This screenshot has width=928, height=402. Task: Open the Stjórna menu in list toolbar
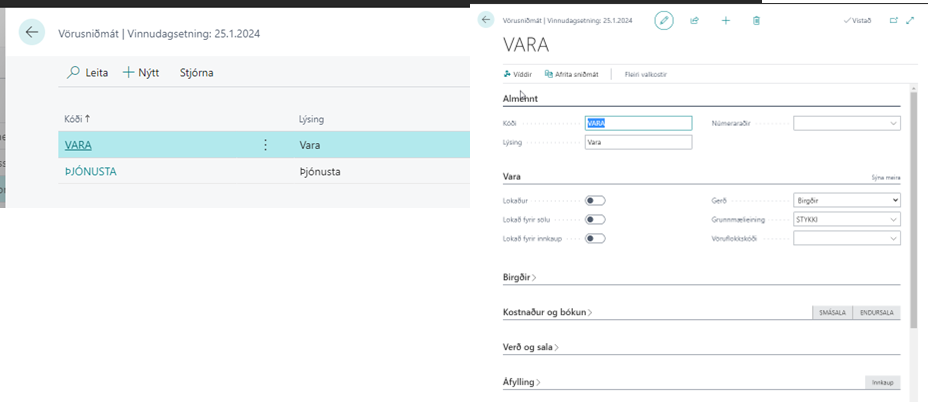point(196,73)
